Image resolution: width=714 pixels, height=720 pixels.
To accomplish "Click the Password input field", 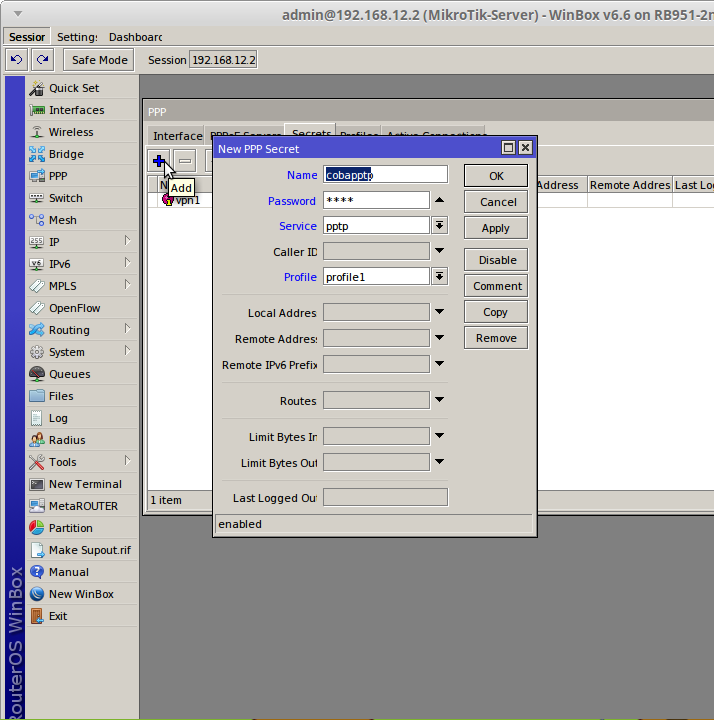I will coord(377,200).
